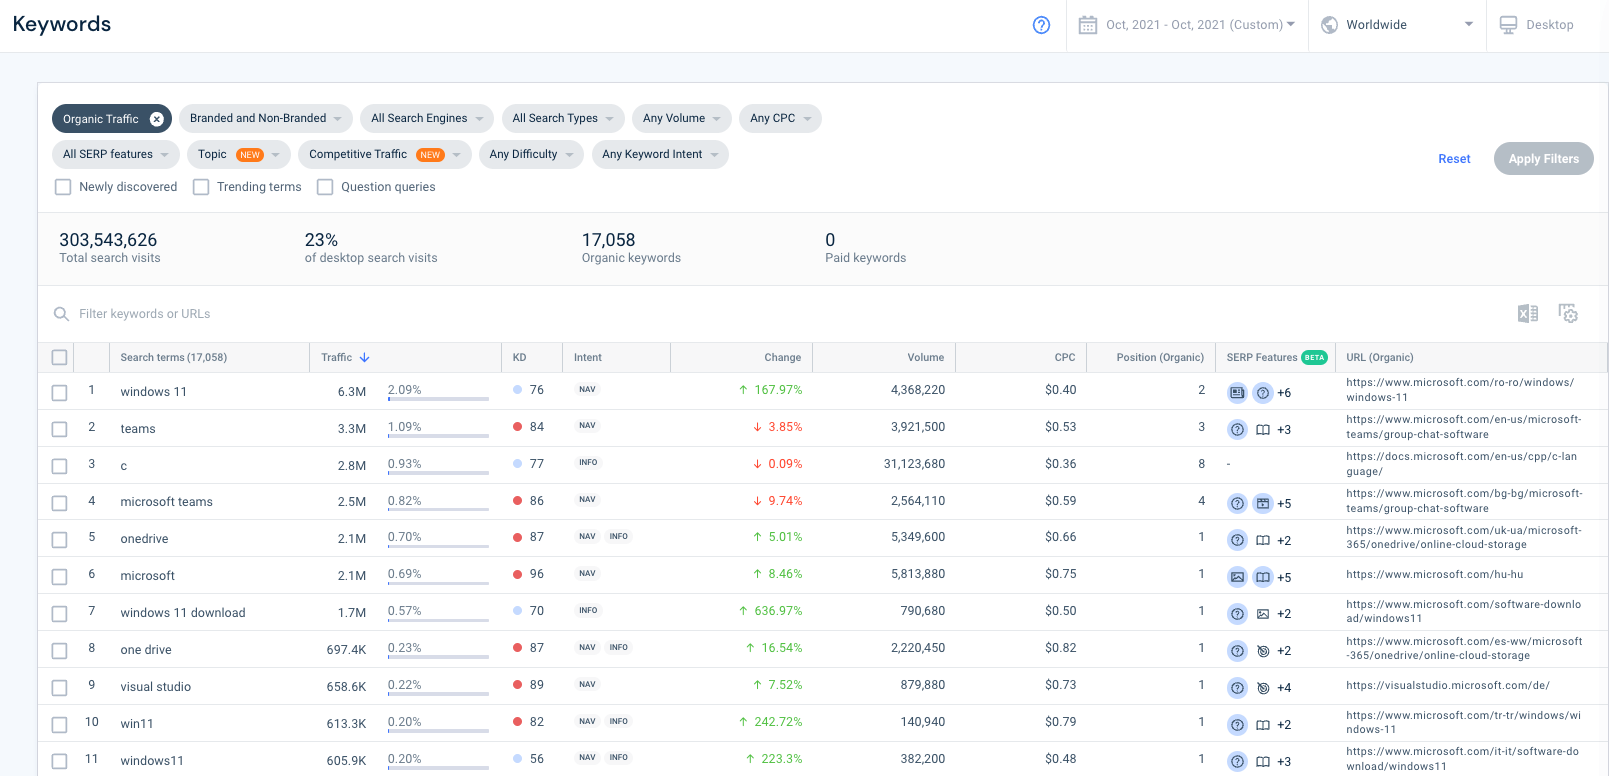Select the windows 11 row checkbox

[x=59, y=393]
